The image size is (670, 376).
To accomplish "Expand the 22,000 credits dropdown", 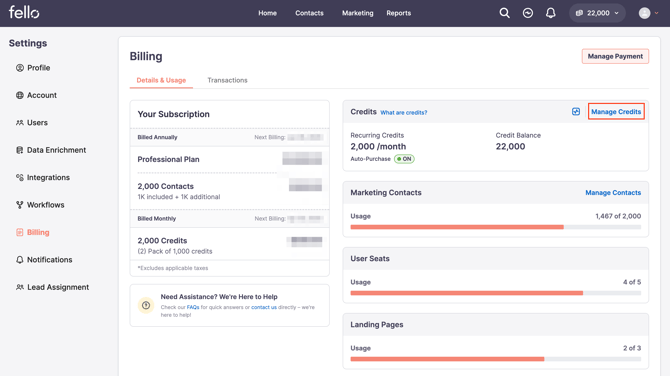I will [597, 13].
